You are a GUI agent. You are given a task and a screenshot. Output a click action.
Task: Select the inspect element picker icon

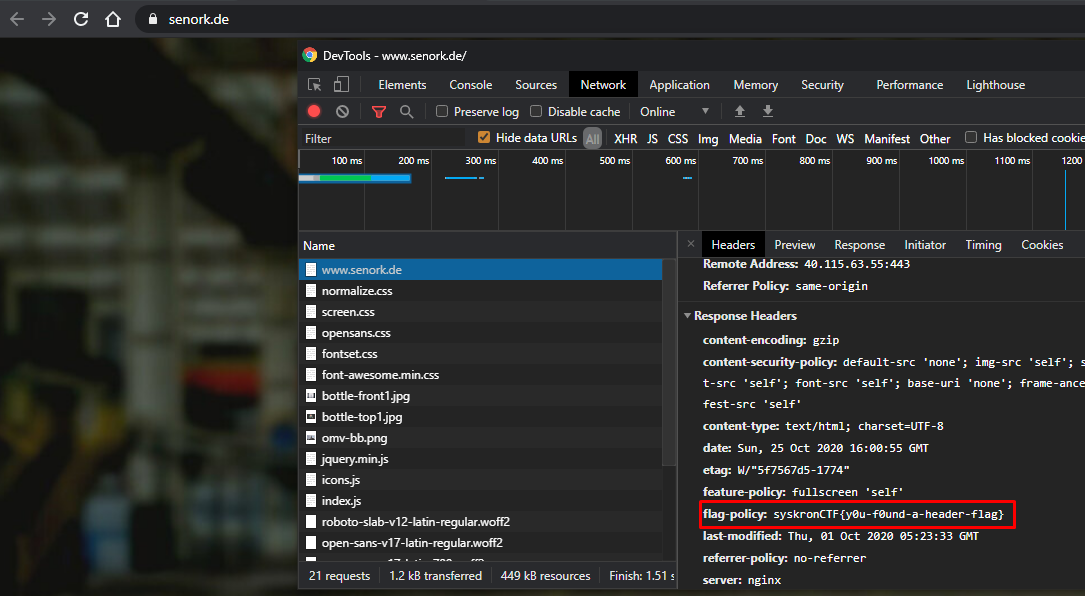point(315,84)
